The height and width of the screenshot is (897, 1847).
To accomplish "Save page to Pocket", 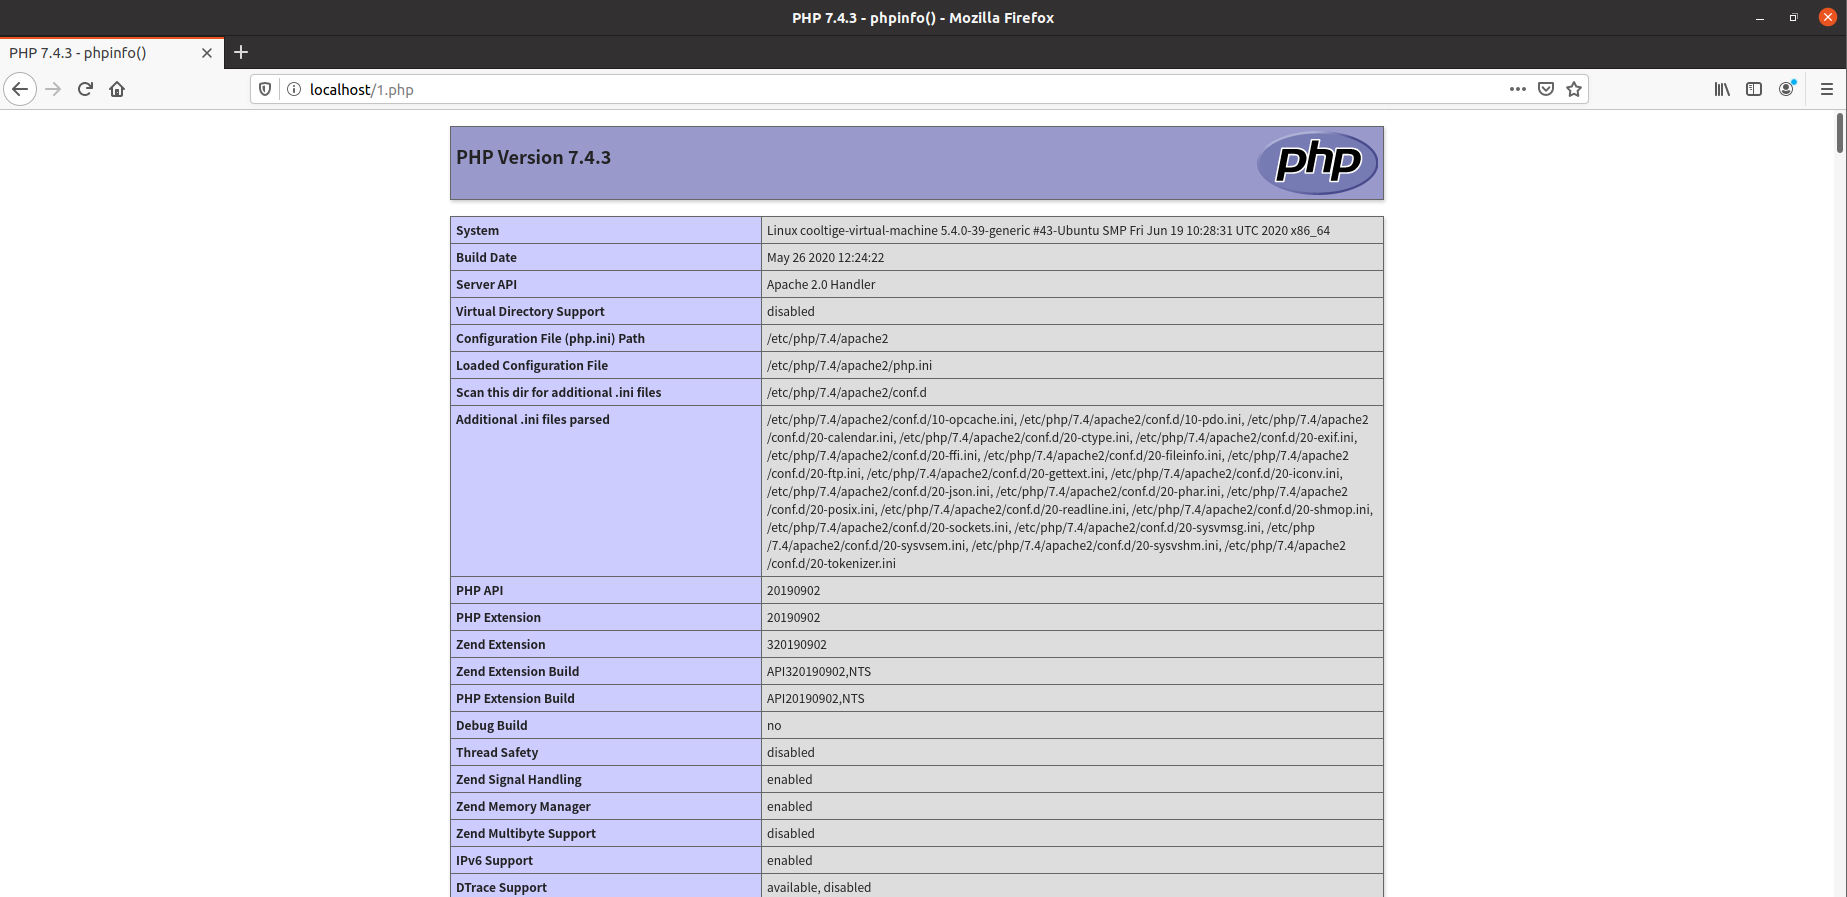I will click(x=1546, y=89).
